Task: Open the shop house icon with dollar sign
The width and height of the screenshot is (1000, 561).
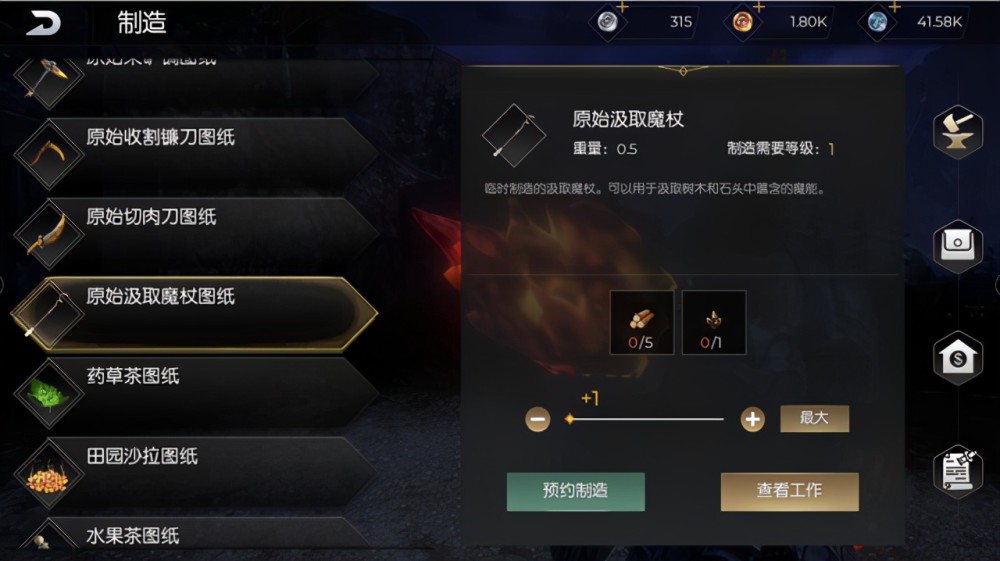Action: tap(957, 358)
